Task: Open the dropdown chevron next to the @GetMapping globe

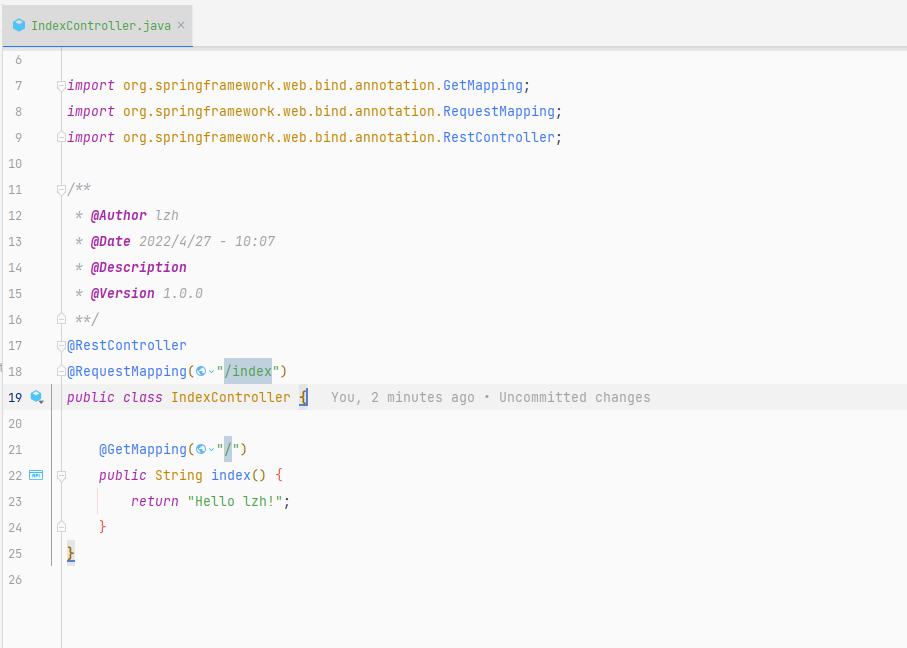Action: click(x=212, y=450)
